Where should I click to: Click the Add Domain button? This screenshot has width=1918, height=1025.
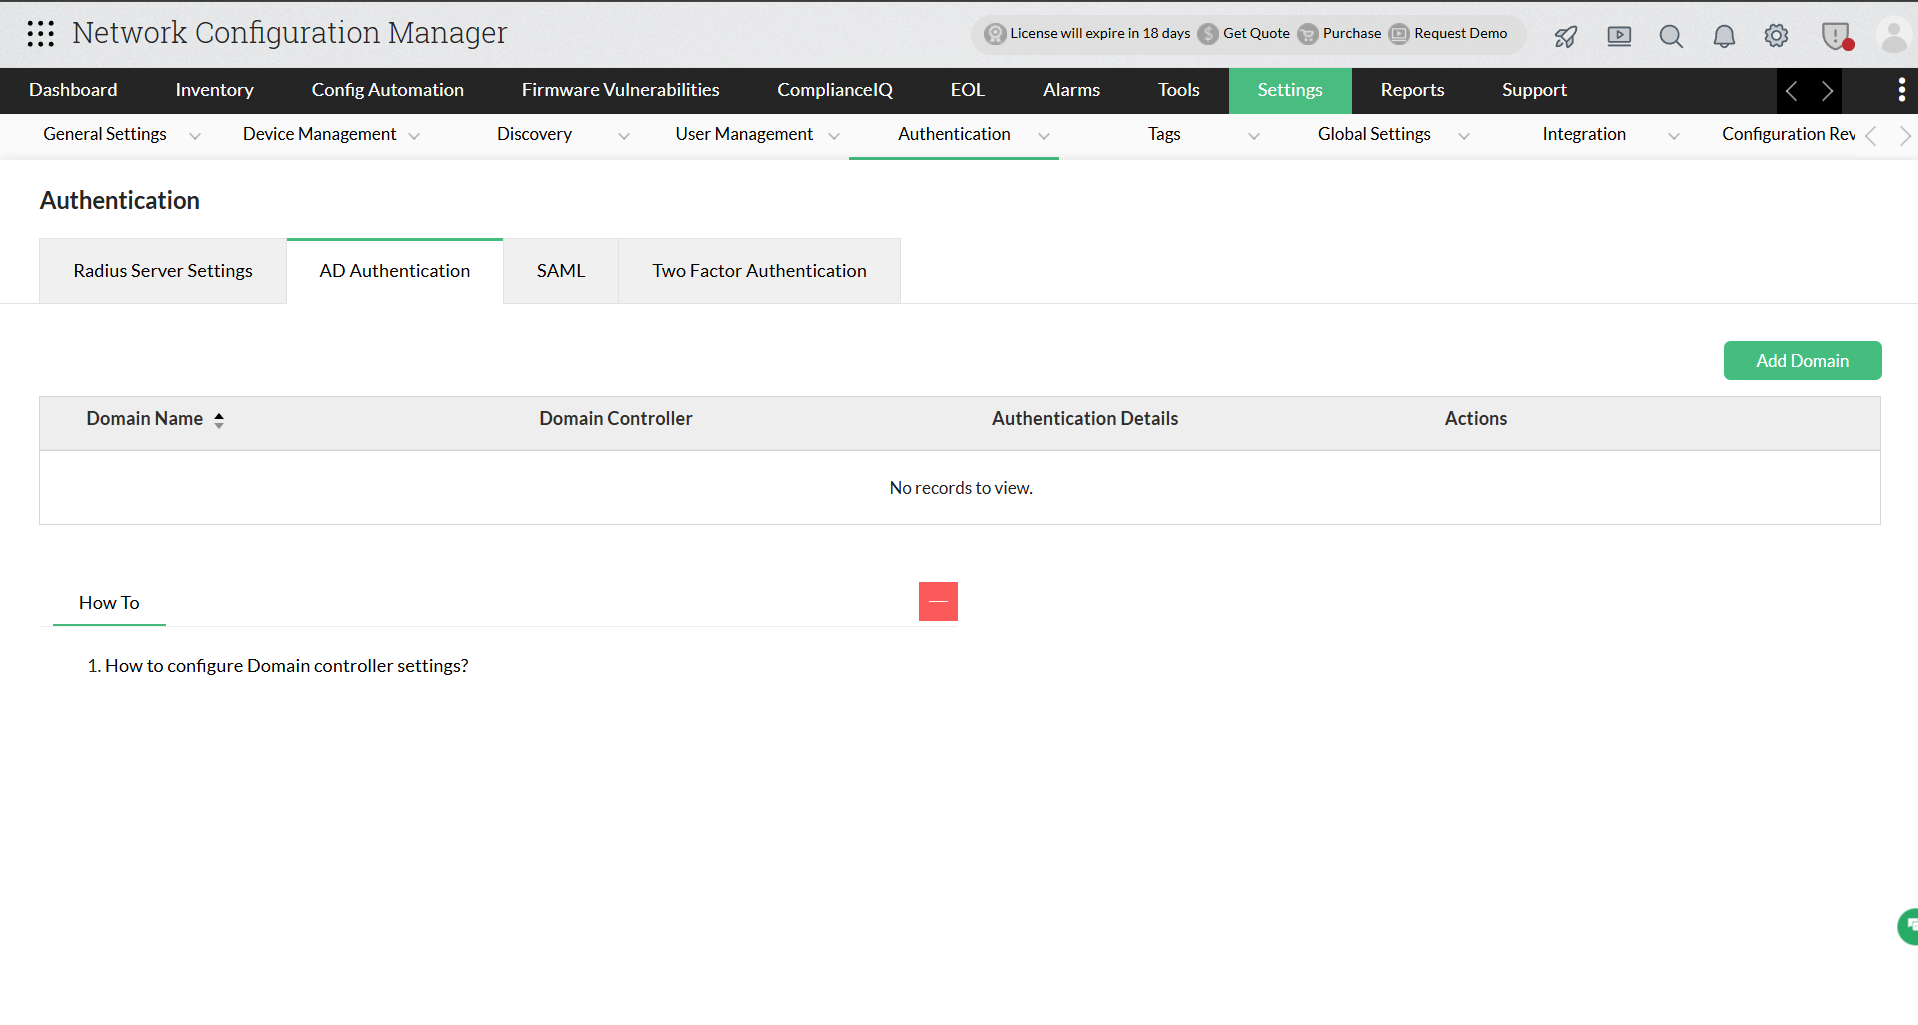point(1802,361)
